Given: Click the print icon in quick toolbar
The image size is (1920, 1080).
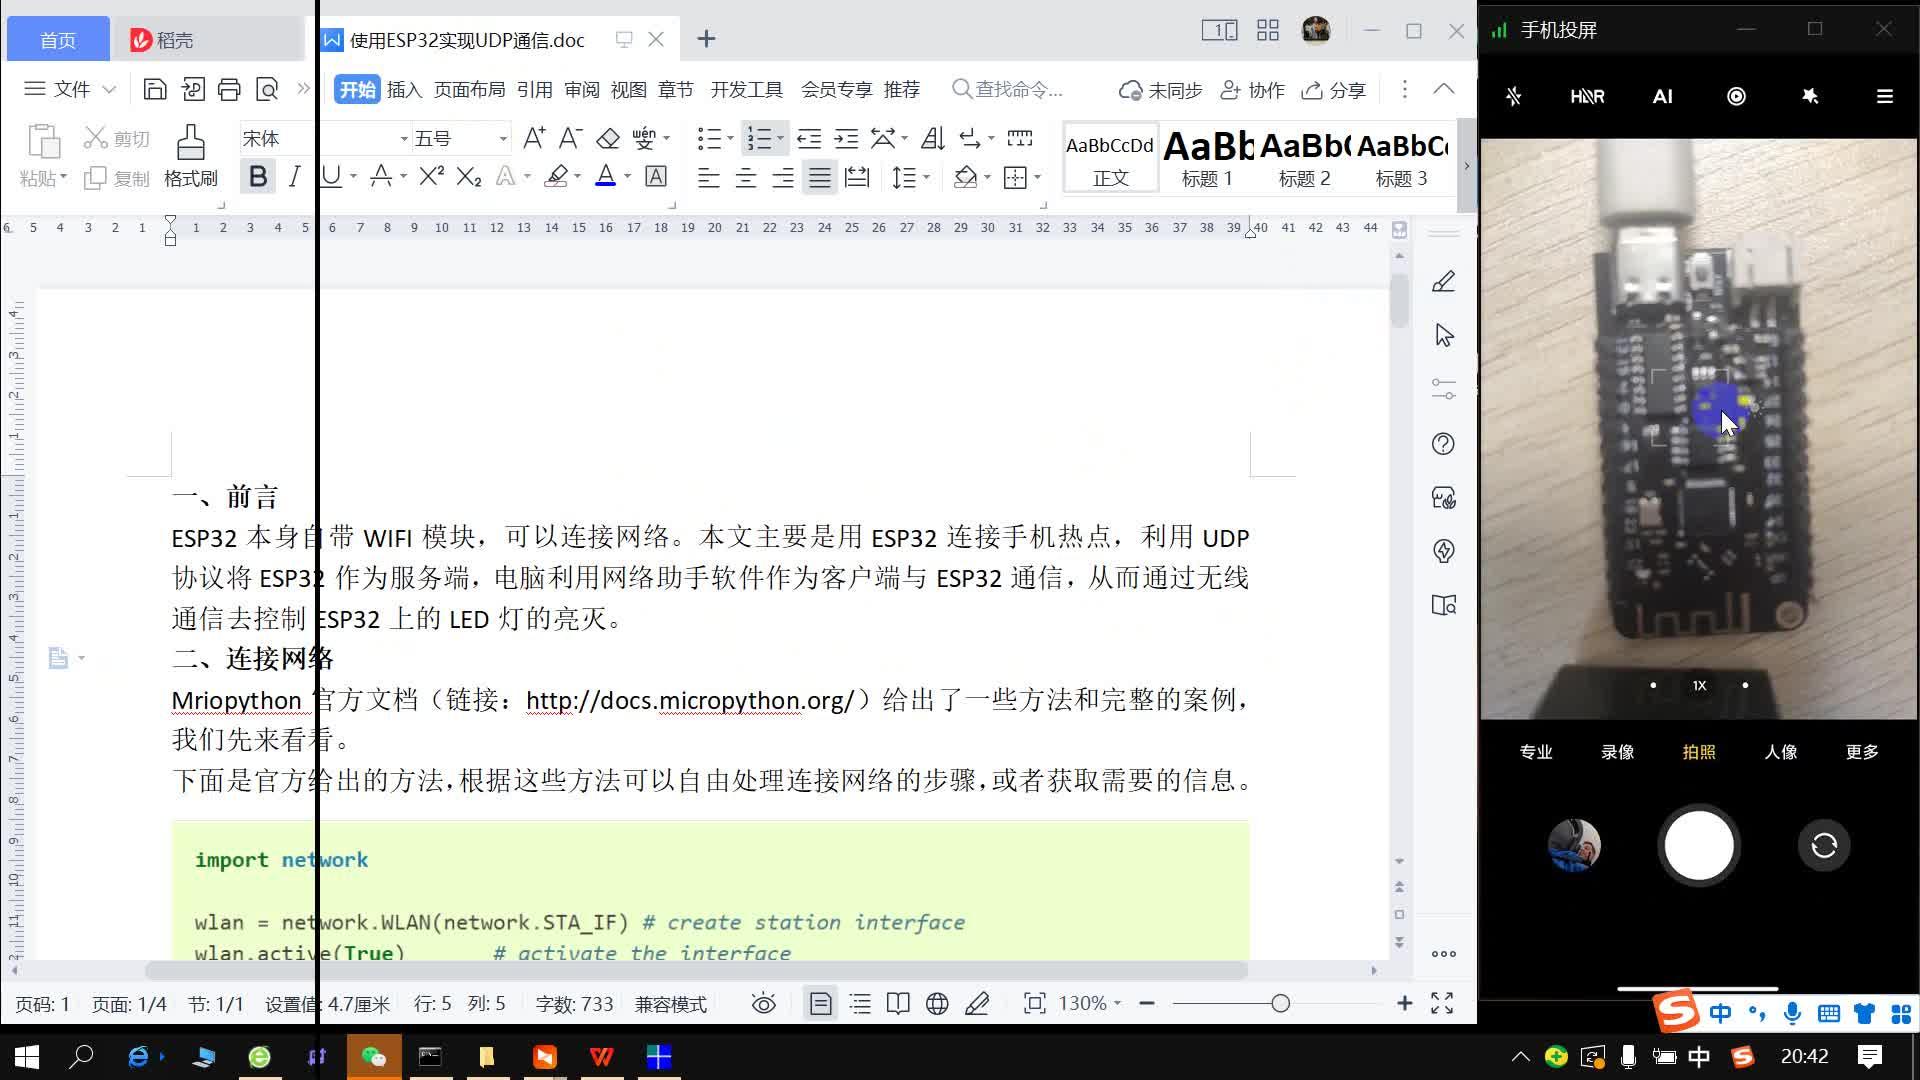Looking at the screenshot, I should tap(229, 90).
